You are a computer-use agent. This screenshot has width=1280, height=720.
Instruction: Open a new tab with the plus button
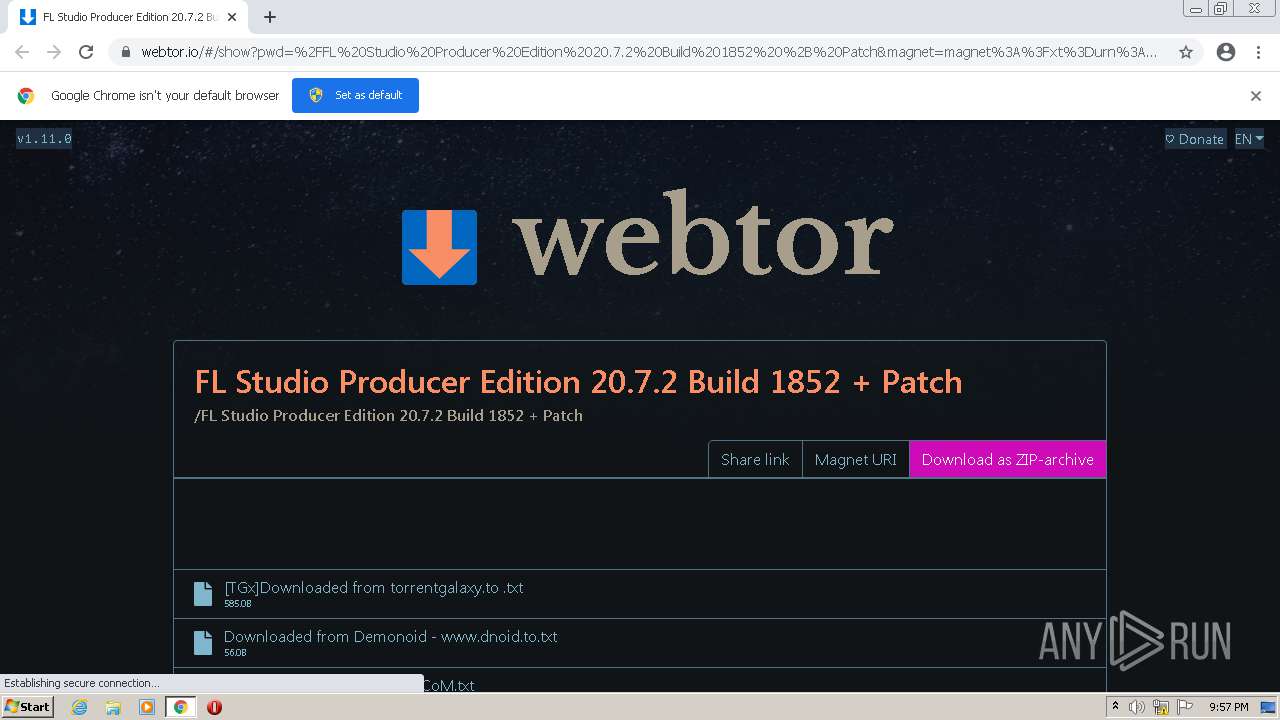tap(270, 17)
